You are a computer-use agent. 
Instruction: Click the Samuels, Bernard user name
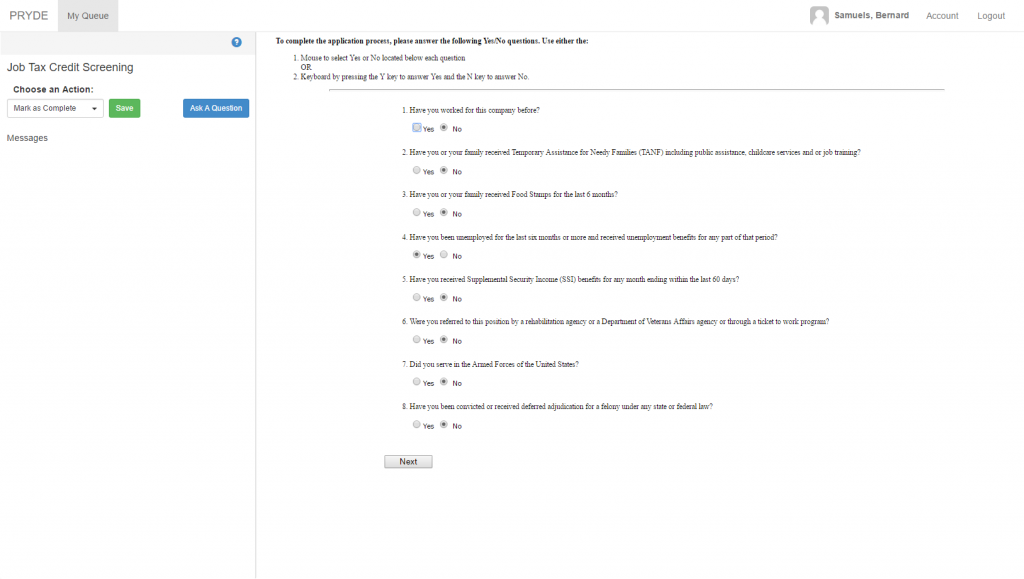[x=871, y=16]
